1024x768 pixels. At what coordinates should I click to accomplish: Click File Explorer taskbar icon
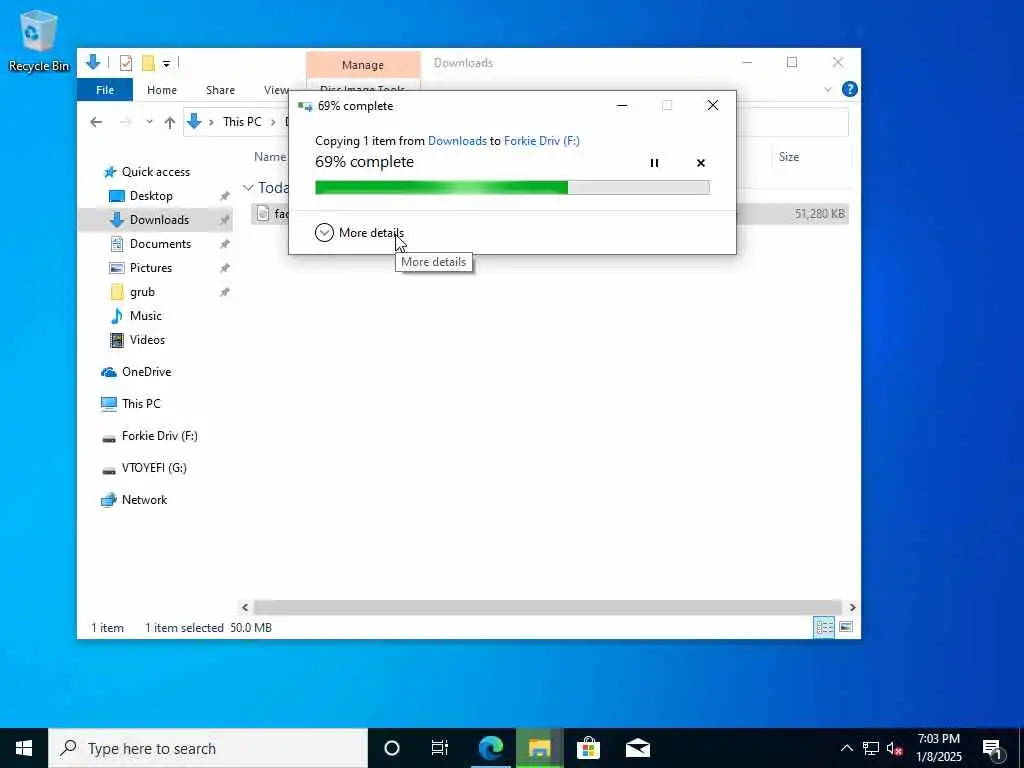[x=539, y=748]
